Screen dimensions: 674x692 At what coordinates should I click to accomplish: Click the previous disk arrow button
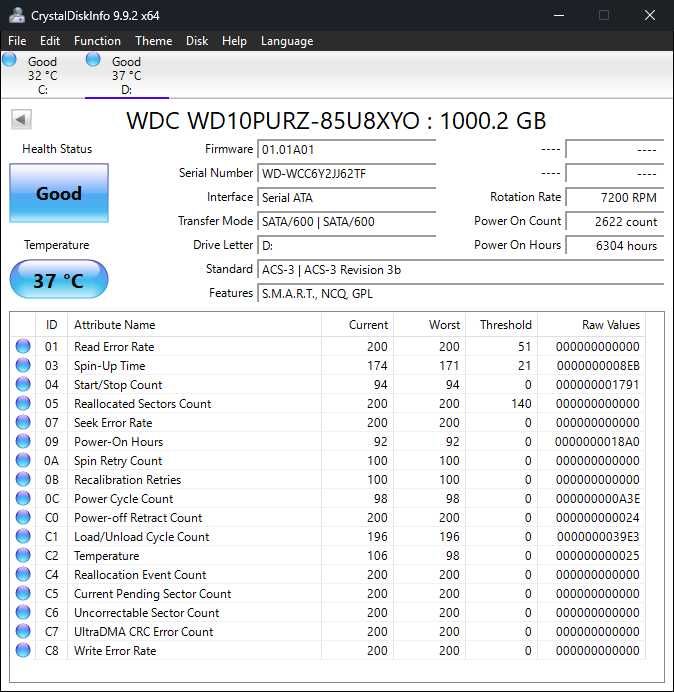[21, 119]
